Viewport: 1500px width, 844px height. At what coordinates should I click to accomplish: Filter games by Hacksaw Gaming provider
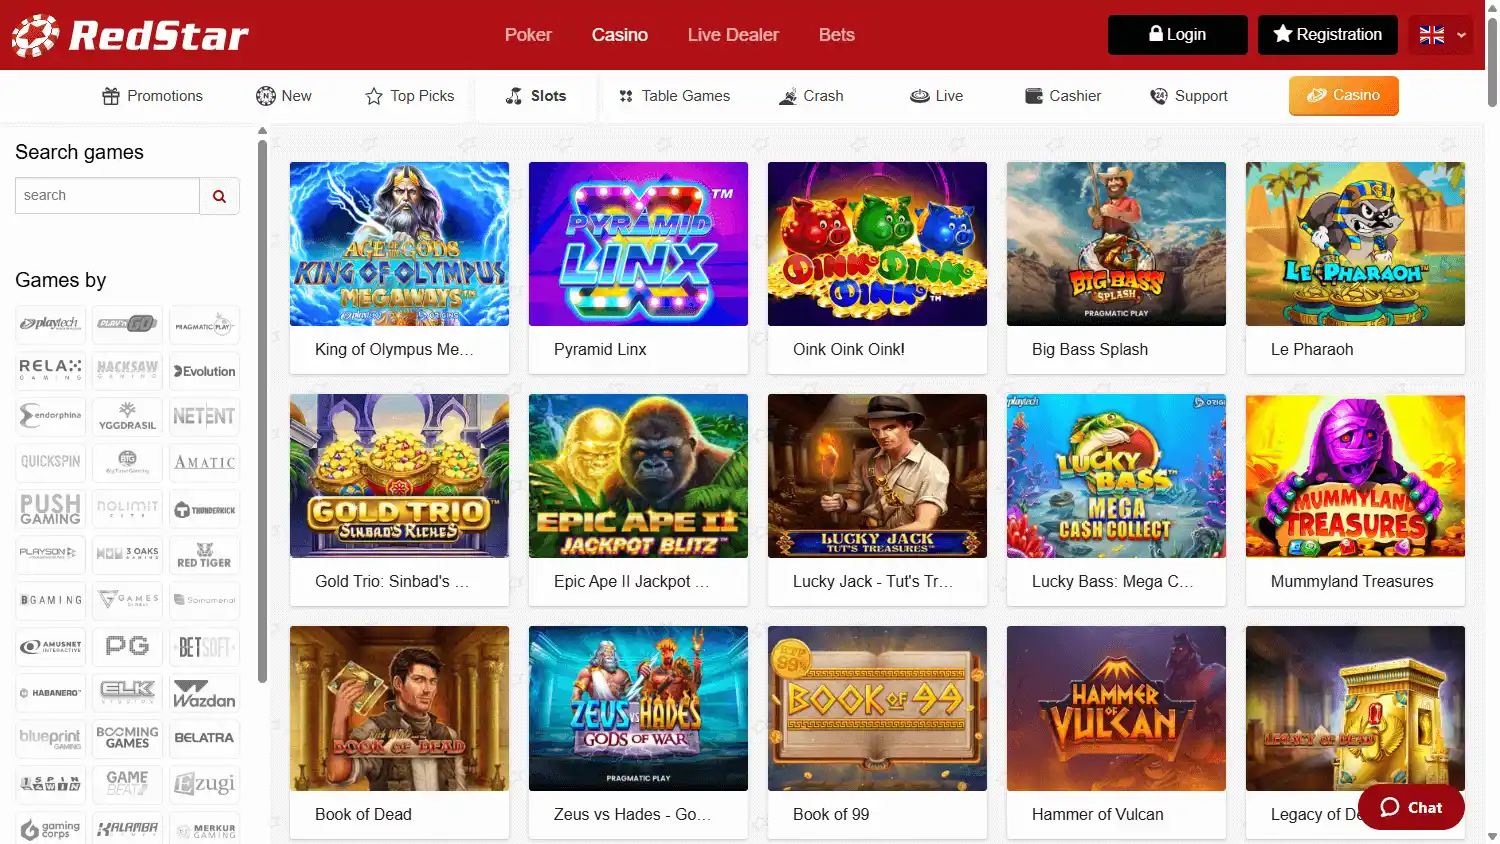[x=128, y=370]
